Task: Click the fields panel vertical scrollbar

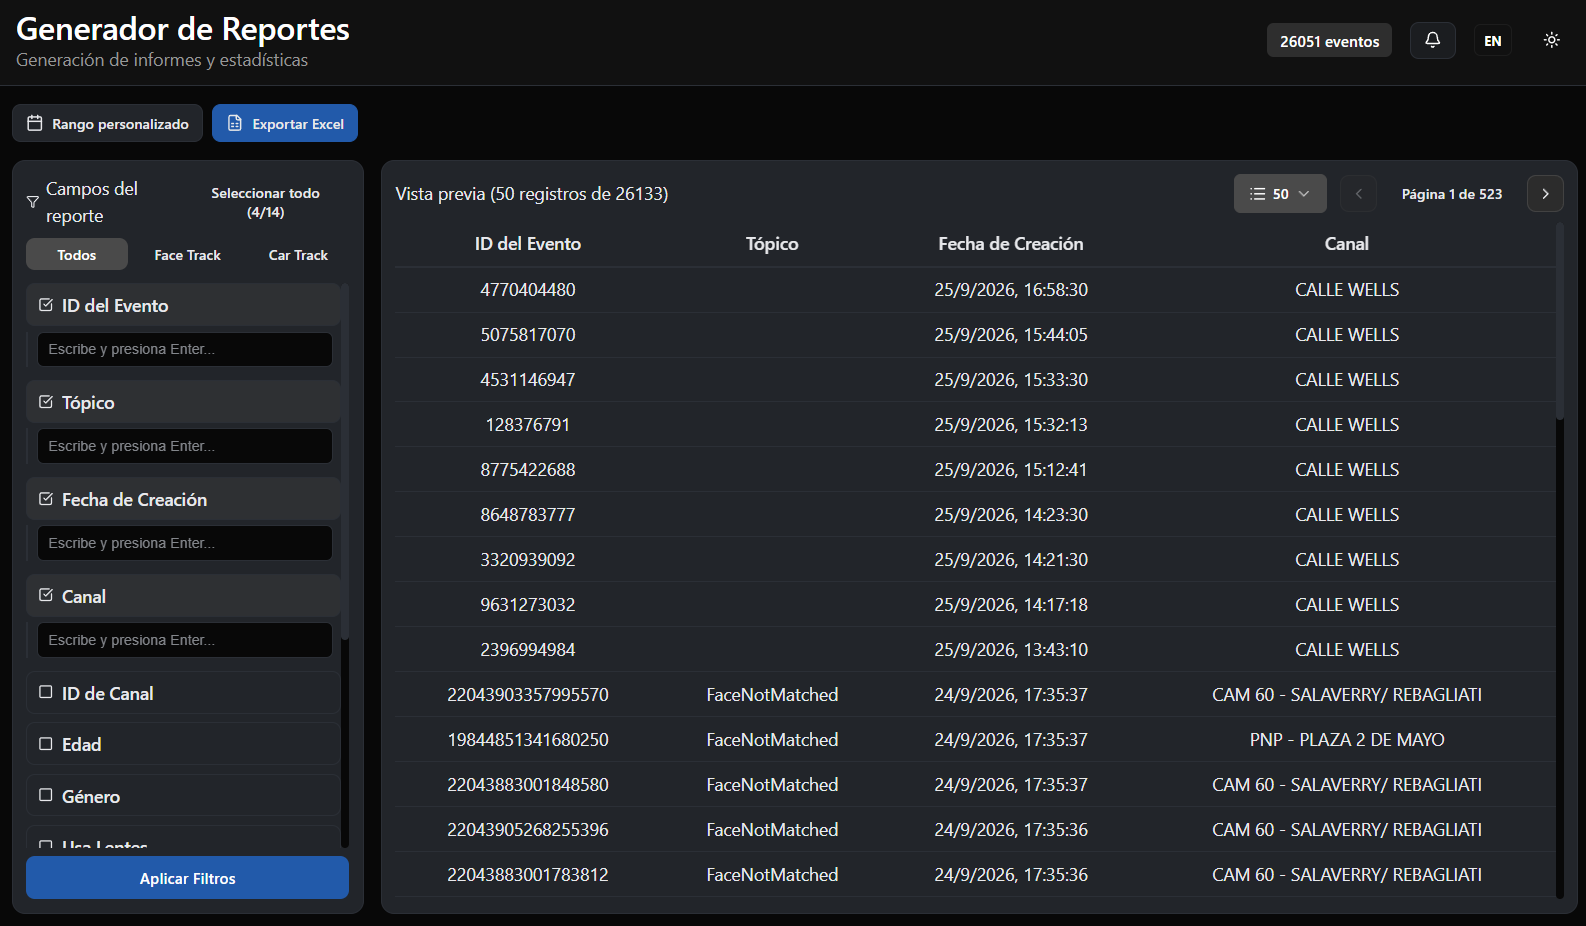Action: [x=345, y=462]
